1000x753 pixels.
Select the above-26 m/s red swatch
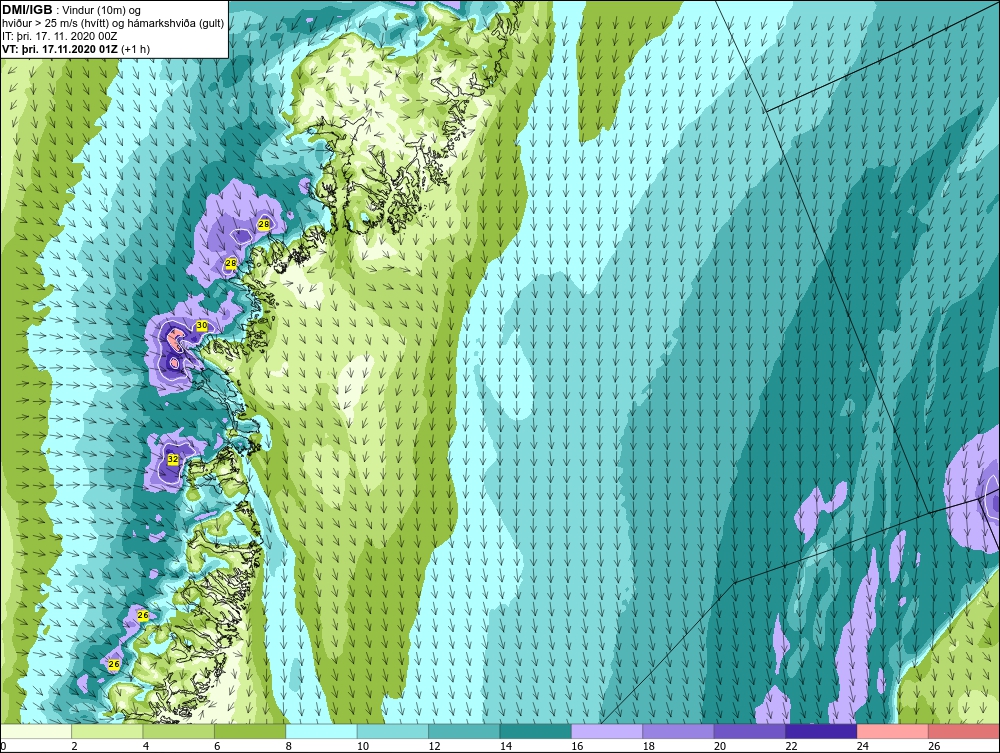tap(964, 731)
